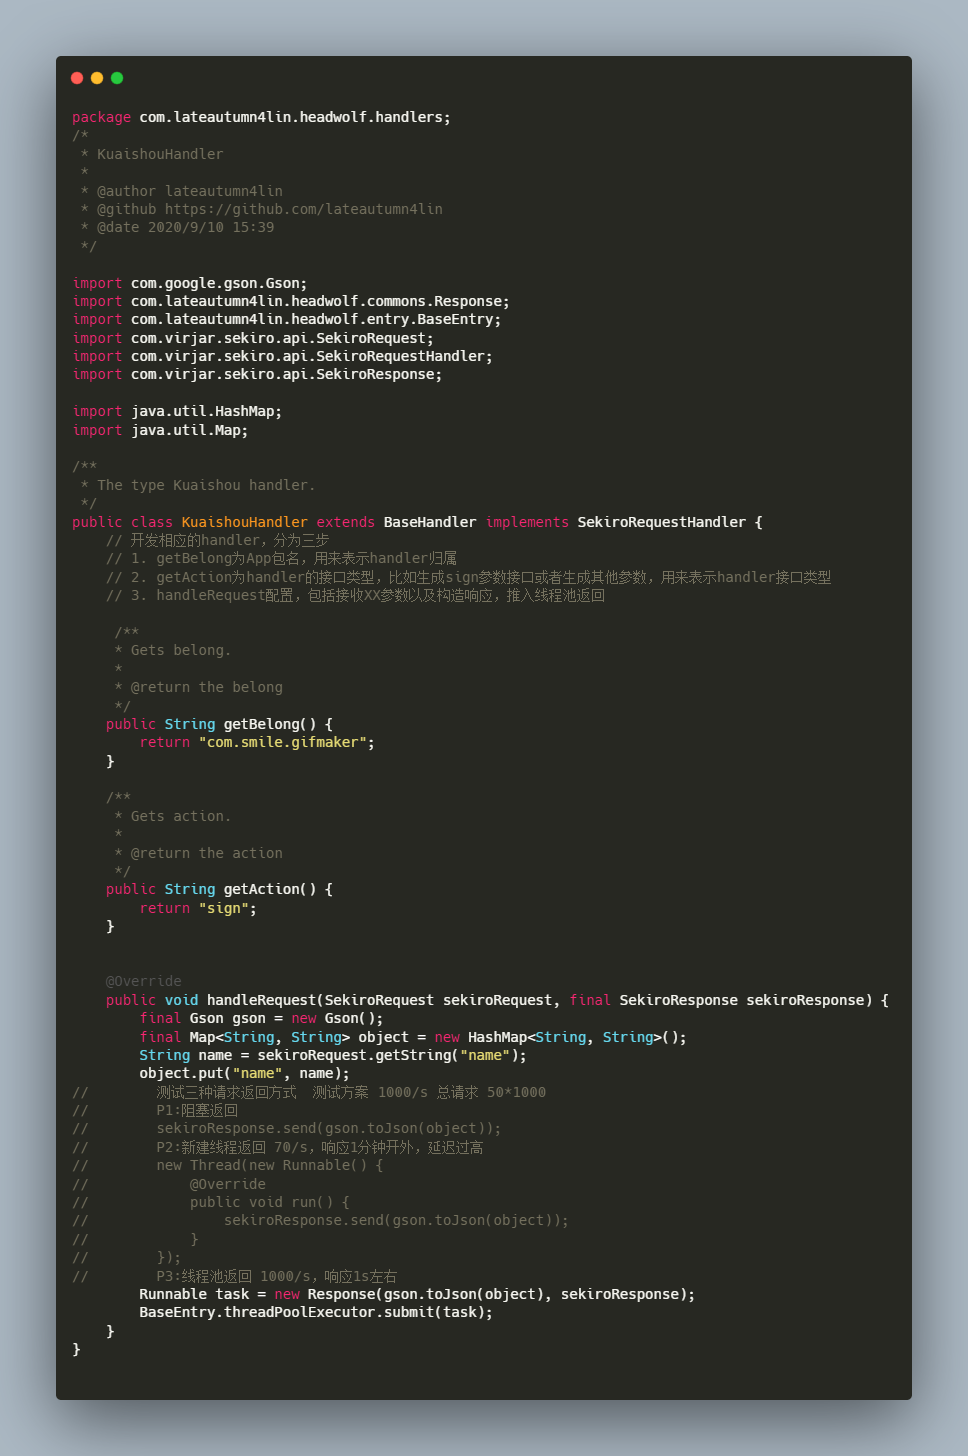
Task: Place cursor on the @Override annotation above handleRequest
Action: click(144, 981)
